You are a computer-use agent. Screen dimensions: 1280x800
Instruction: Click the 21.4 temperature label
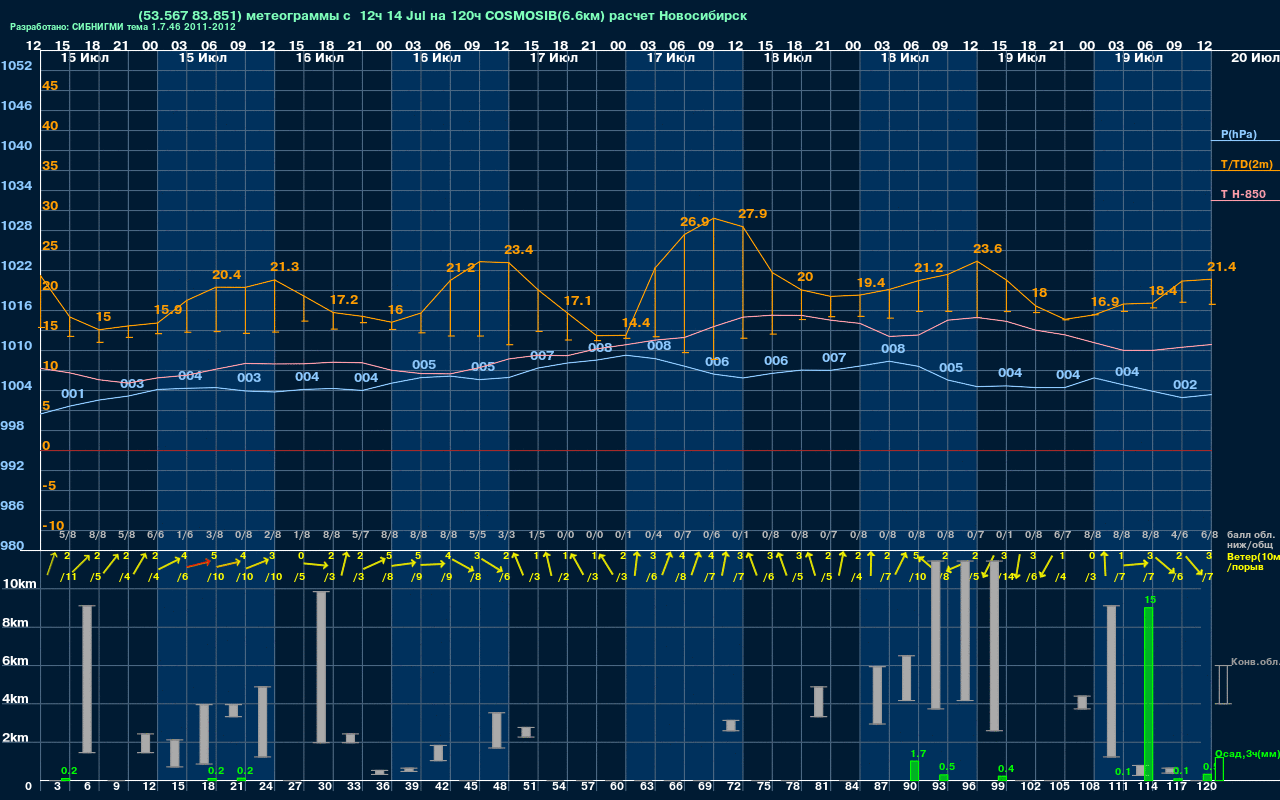pyautogui.click(x=1221, y=267)
